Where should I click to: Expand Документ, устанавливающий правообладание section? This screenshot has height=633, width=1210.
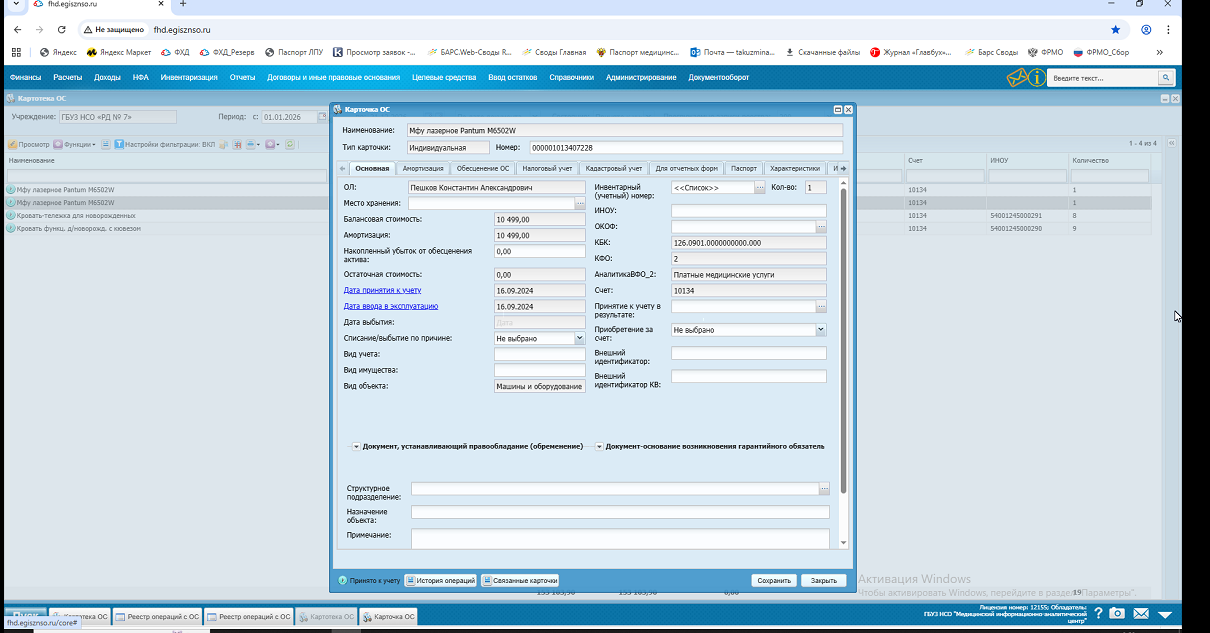(x=356, y=447)
